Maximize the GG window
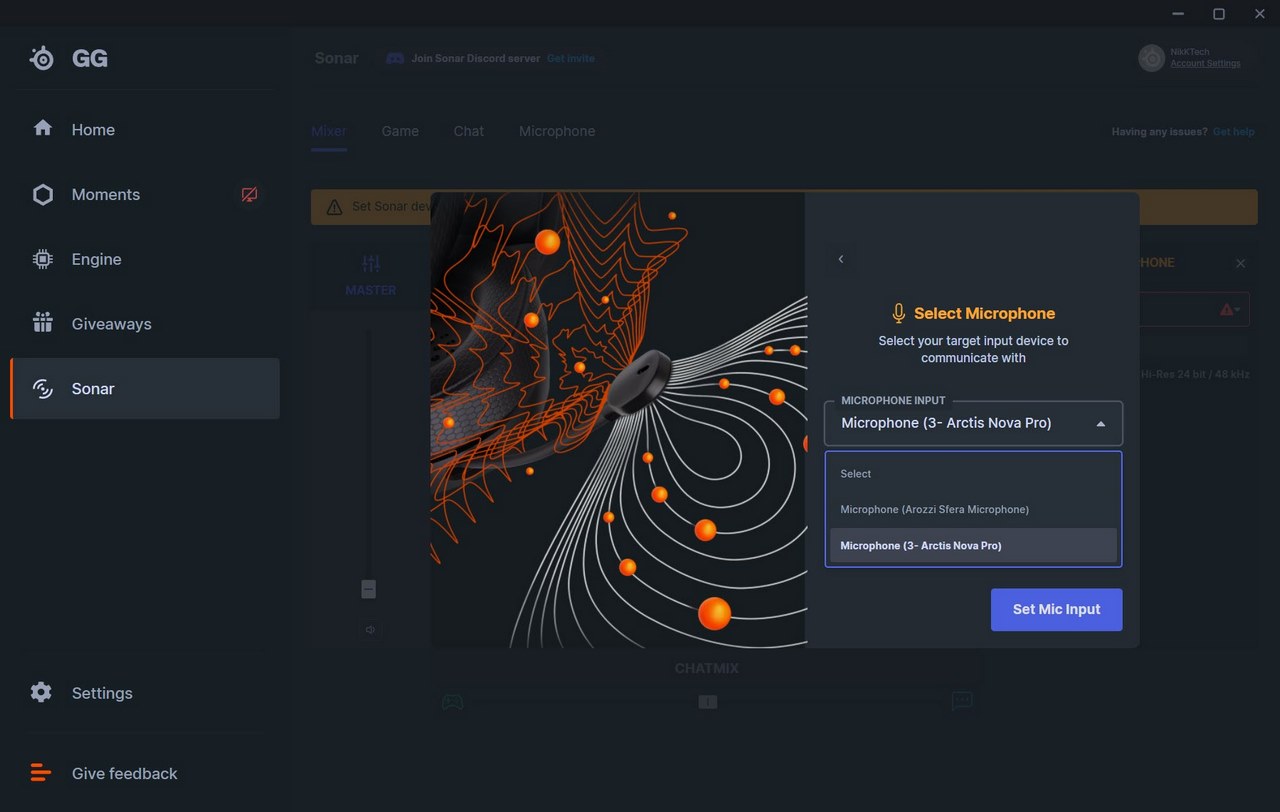 click(1219, 14)
